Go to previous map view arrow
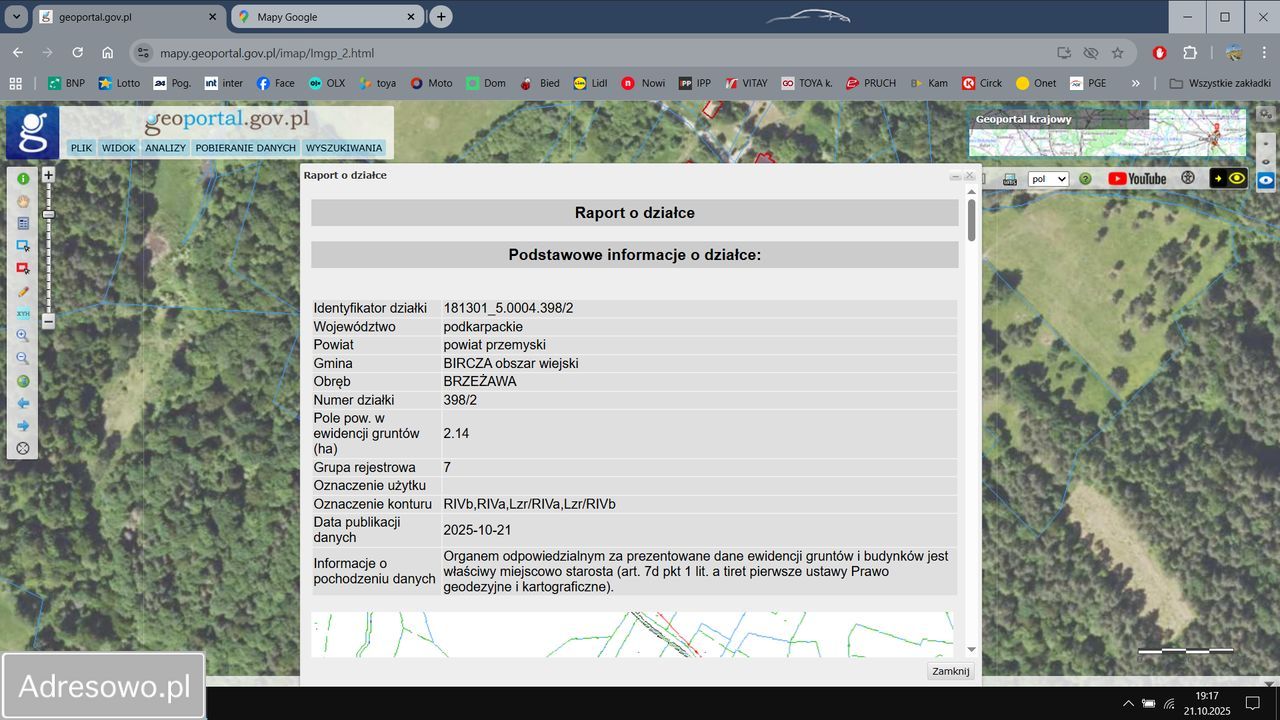This screenshot has height=720, width=1280. (x=23, y=404)
